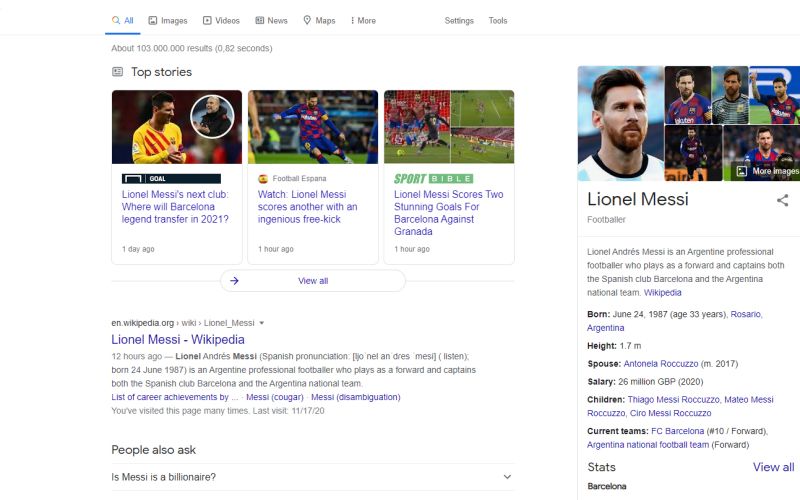This screenshot has width=800, height=500.
Task: Share the Lionel Messi knowledge panel
Action: (x=782, y=200)
